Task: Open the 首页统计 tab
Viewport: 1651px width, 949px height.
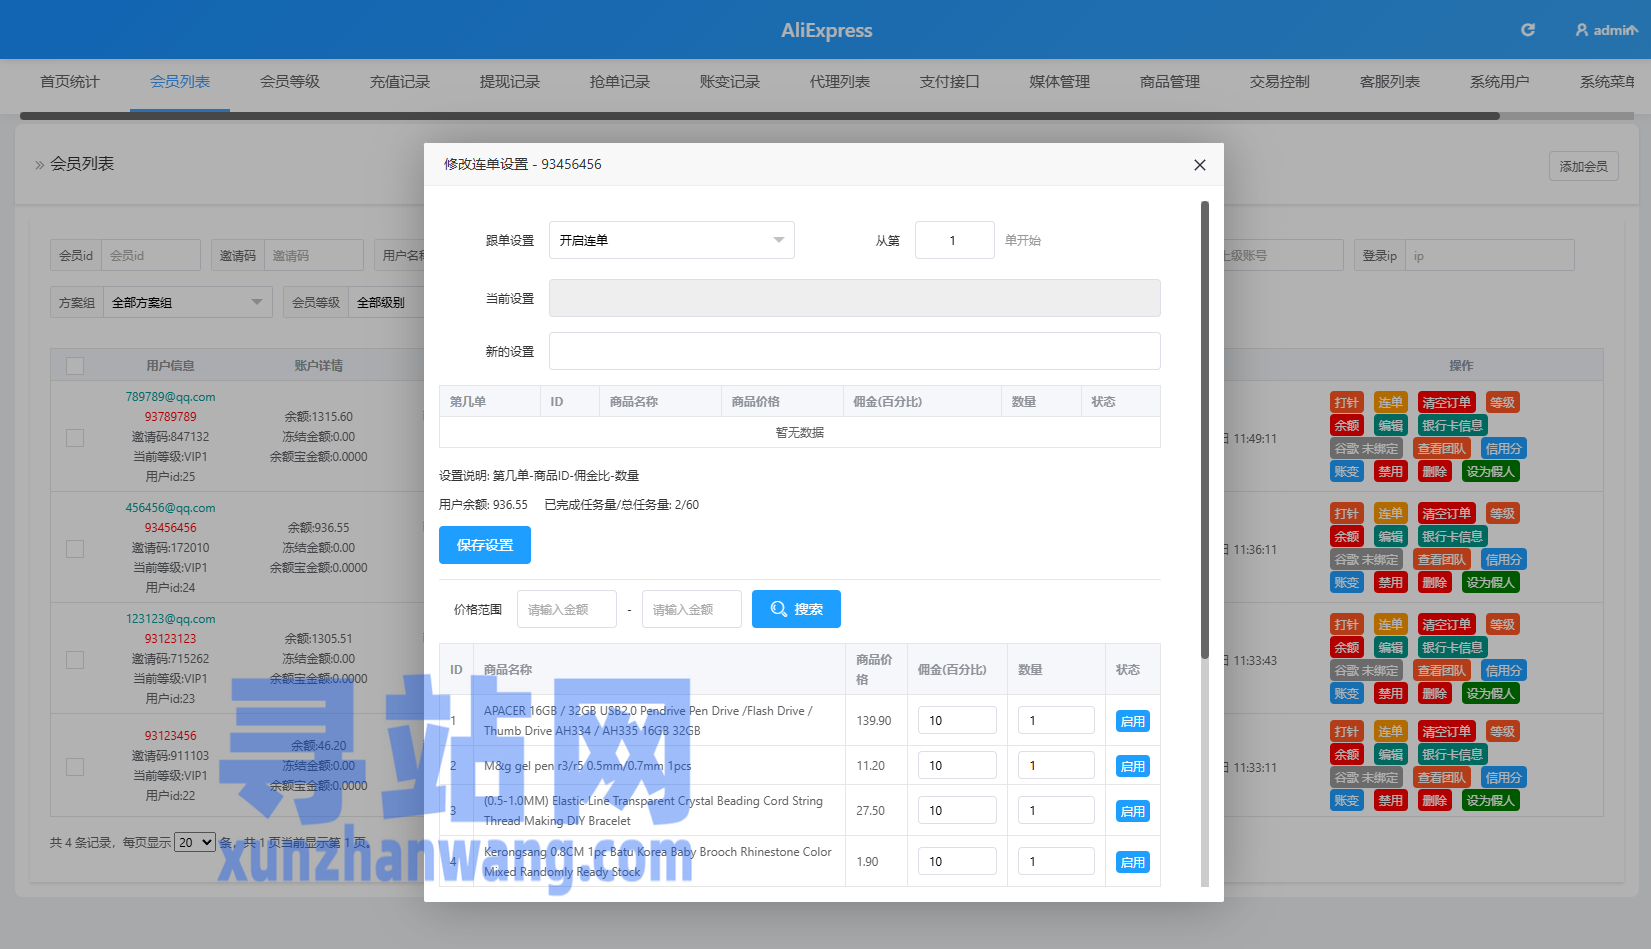Action: [70, 82]
